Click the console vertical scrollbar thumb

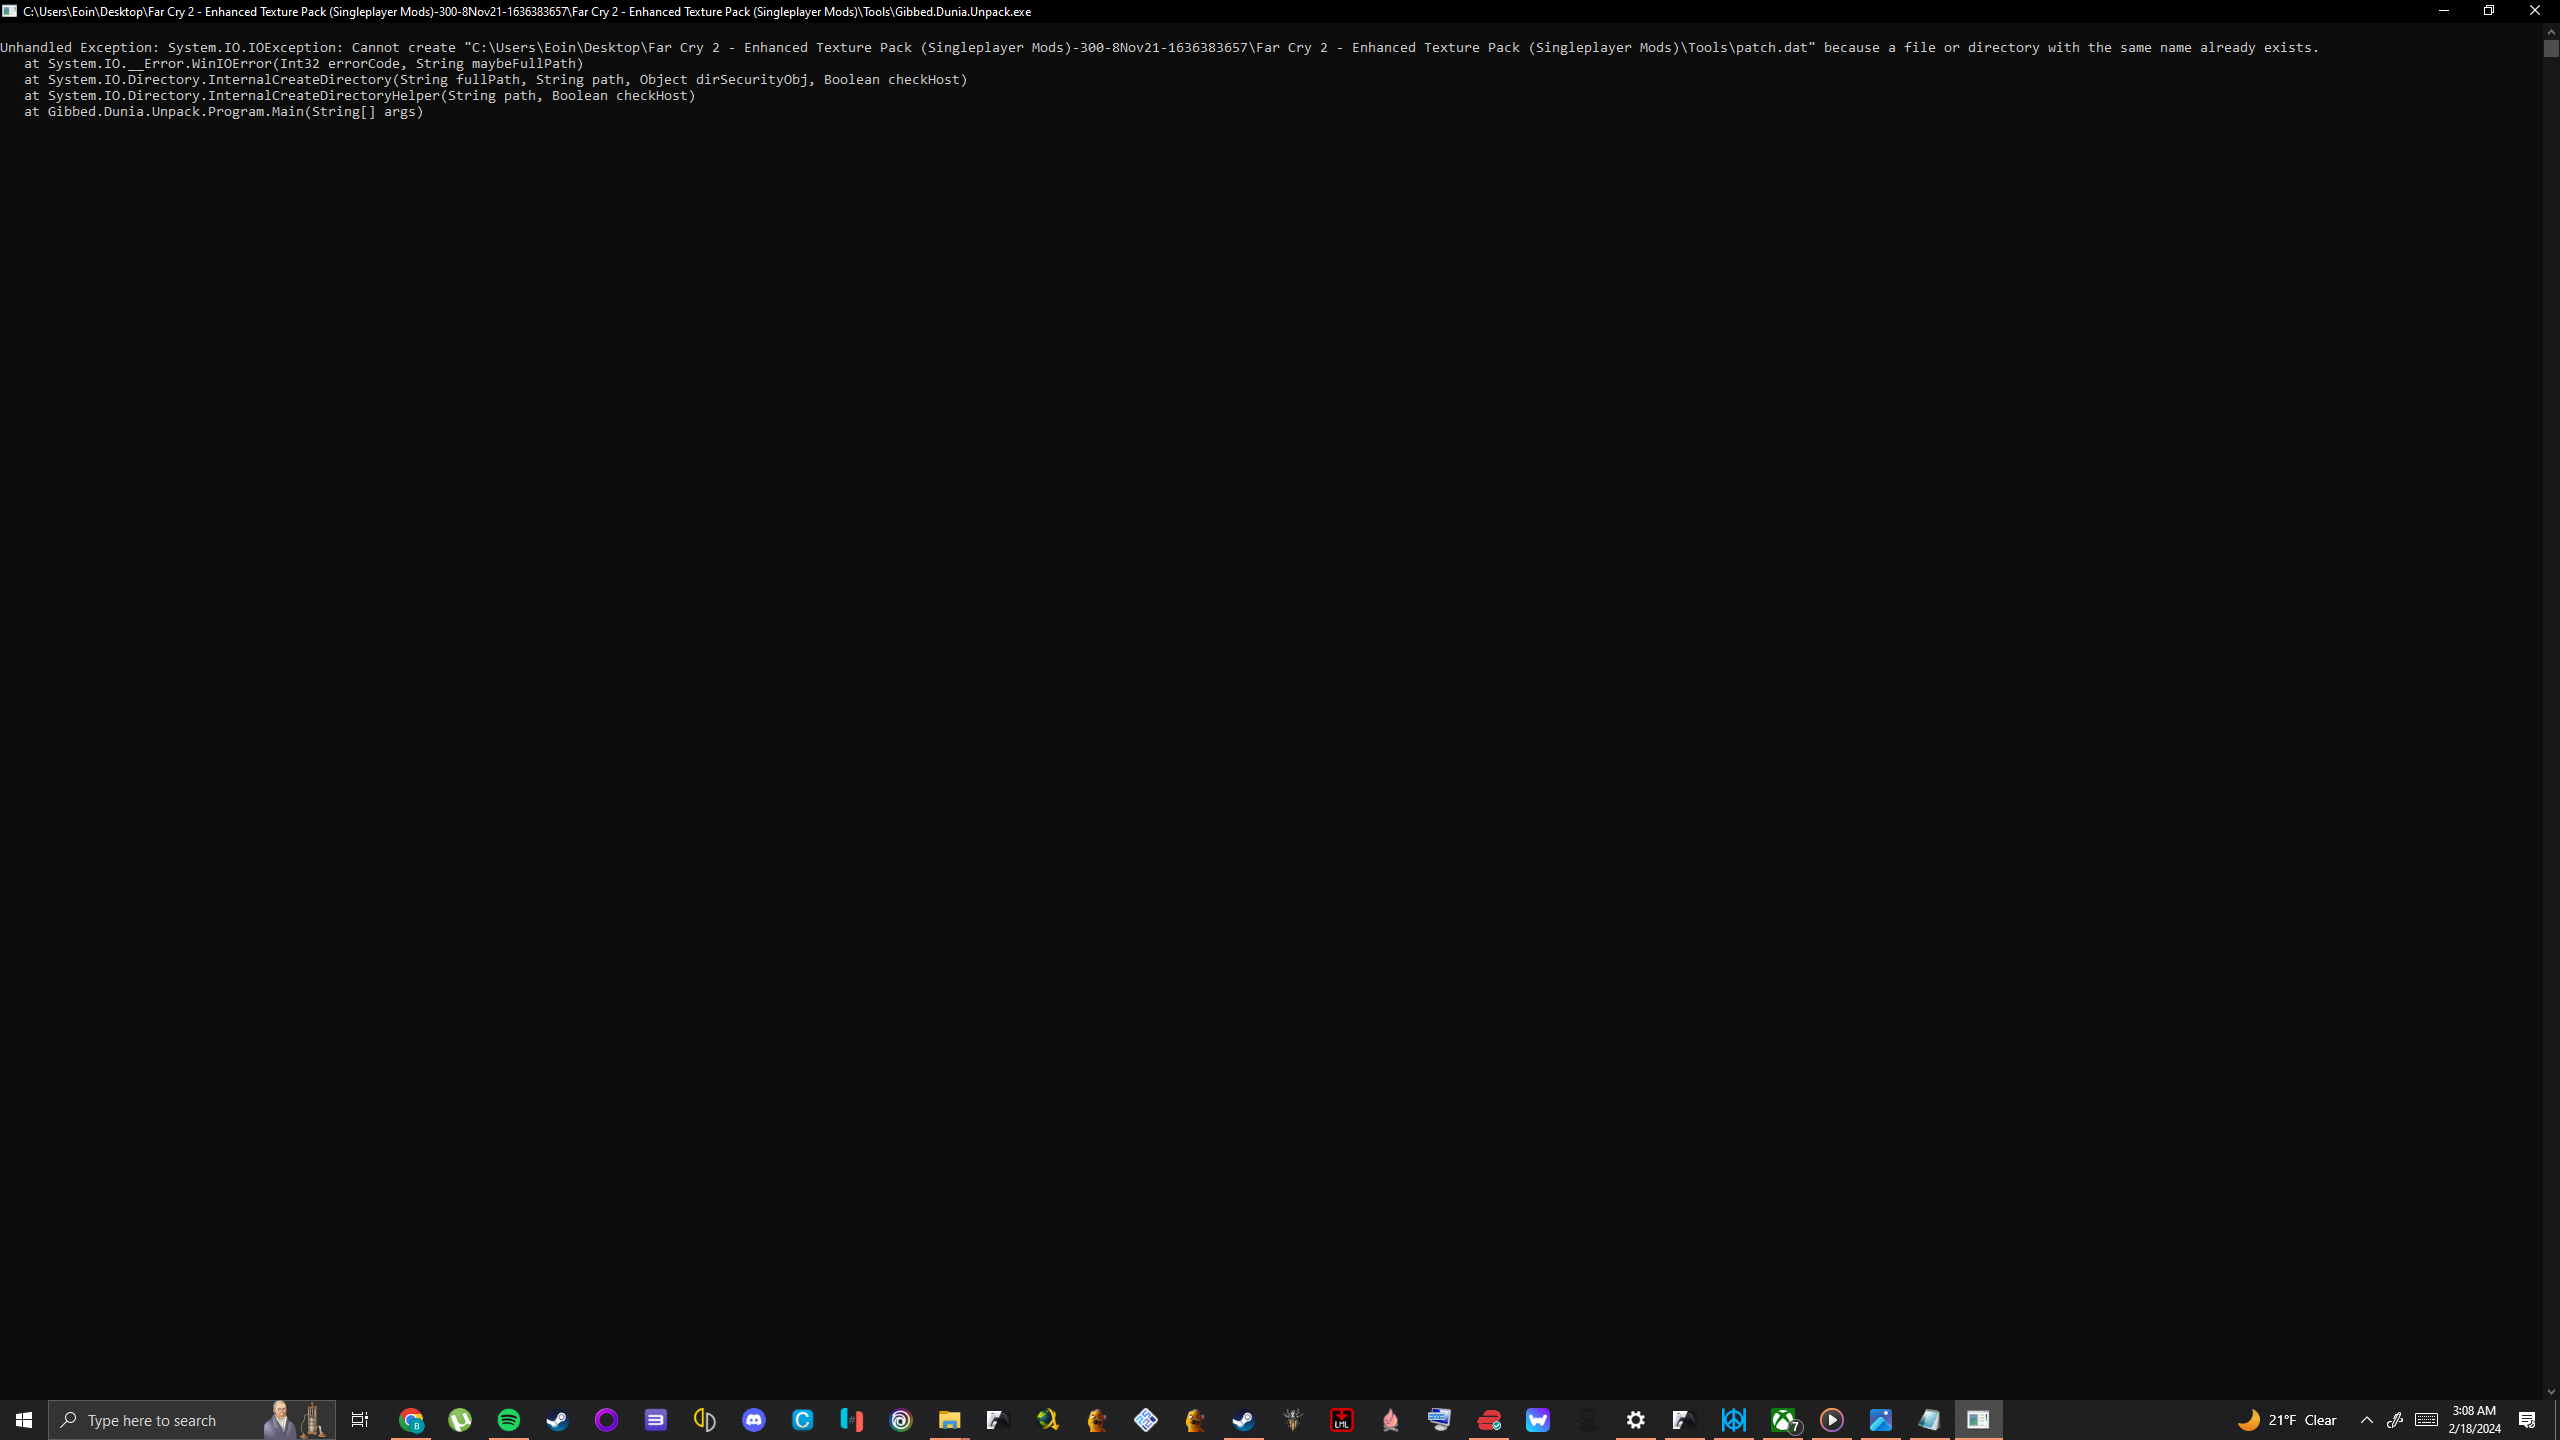pyautogui.click(x=2551, y=48)
